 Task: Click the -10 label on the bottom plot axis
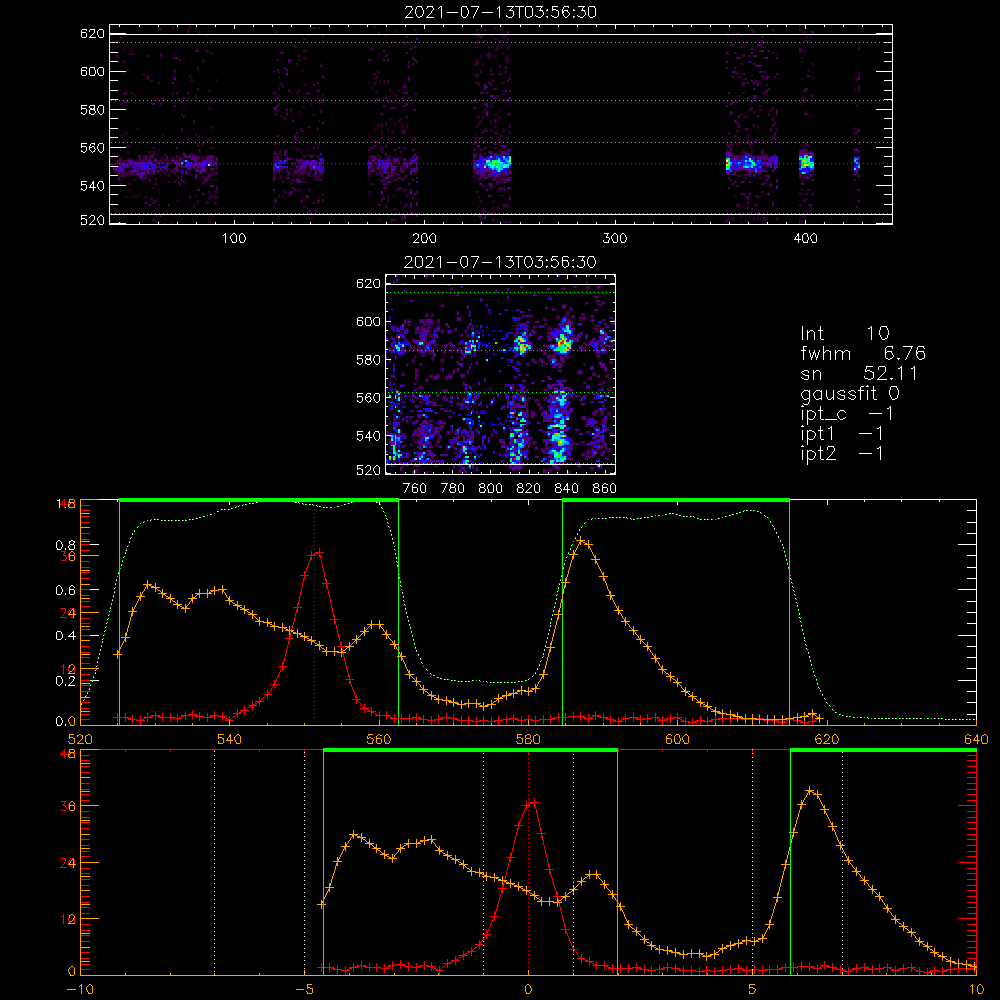80,990
